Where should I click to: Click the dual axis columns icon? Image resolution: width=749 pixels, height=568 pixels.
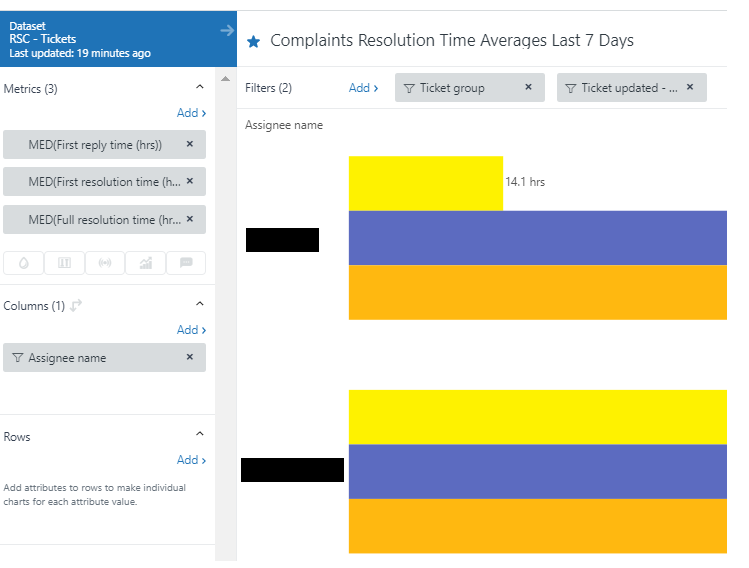point(65,263)
